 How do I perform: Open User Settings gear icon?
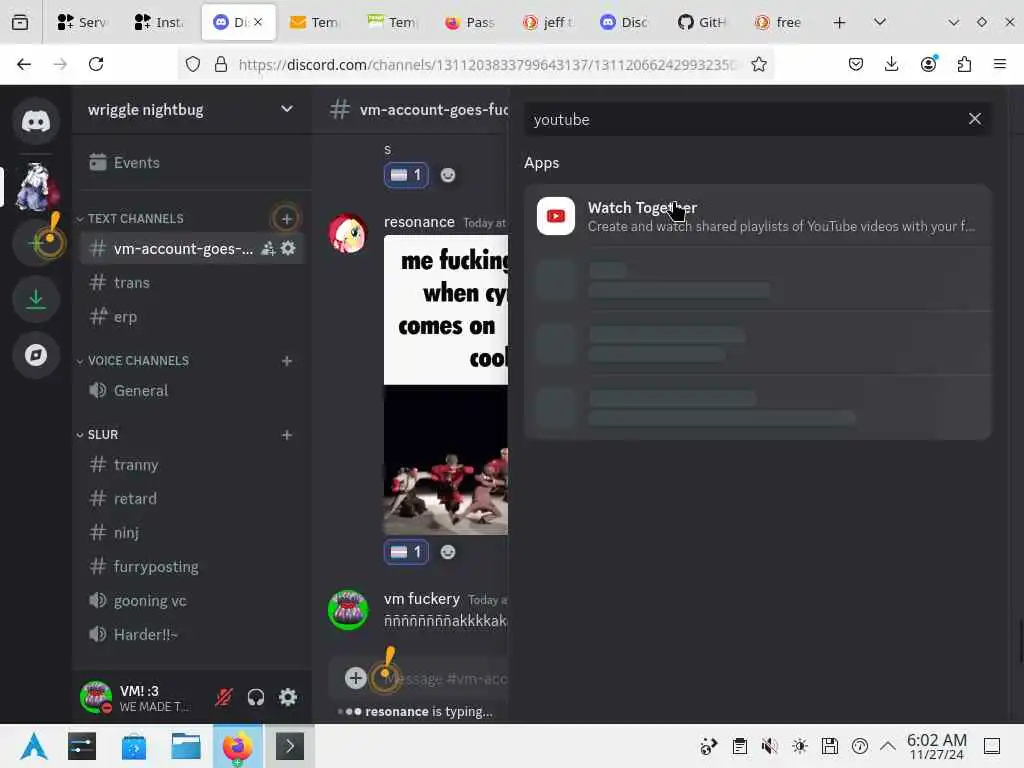click(288, 697)
